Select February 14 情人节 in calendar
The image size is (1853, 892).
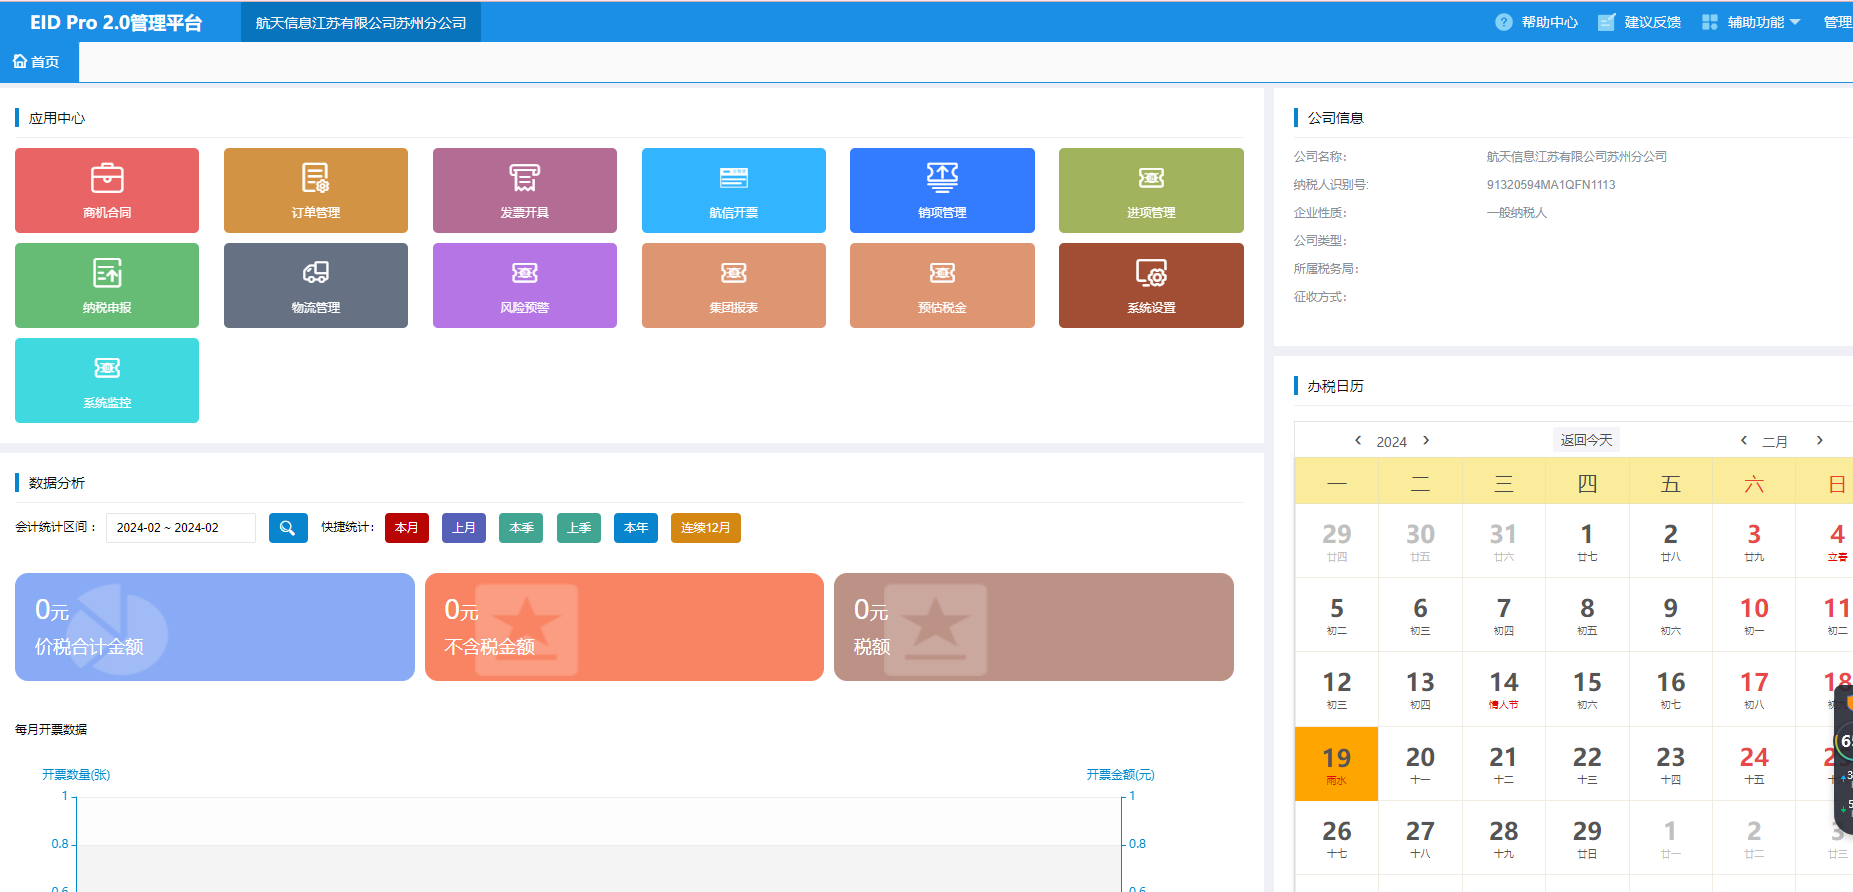click(x=1504, y=689)
